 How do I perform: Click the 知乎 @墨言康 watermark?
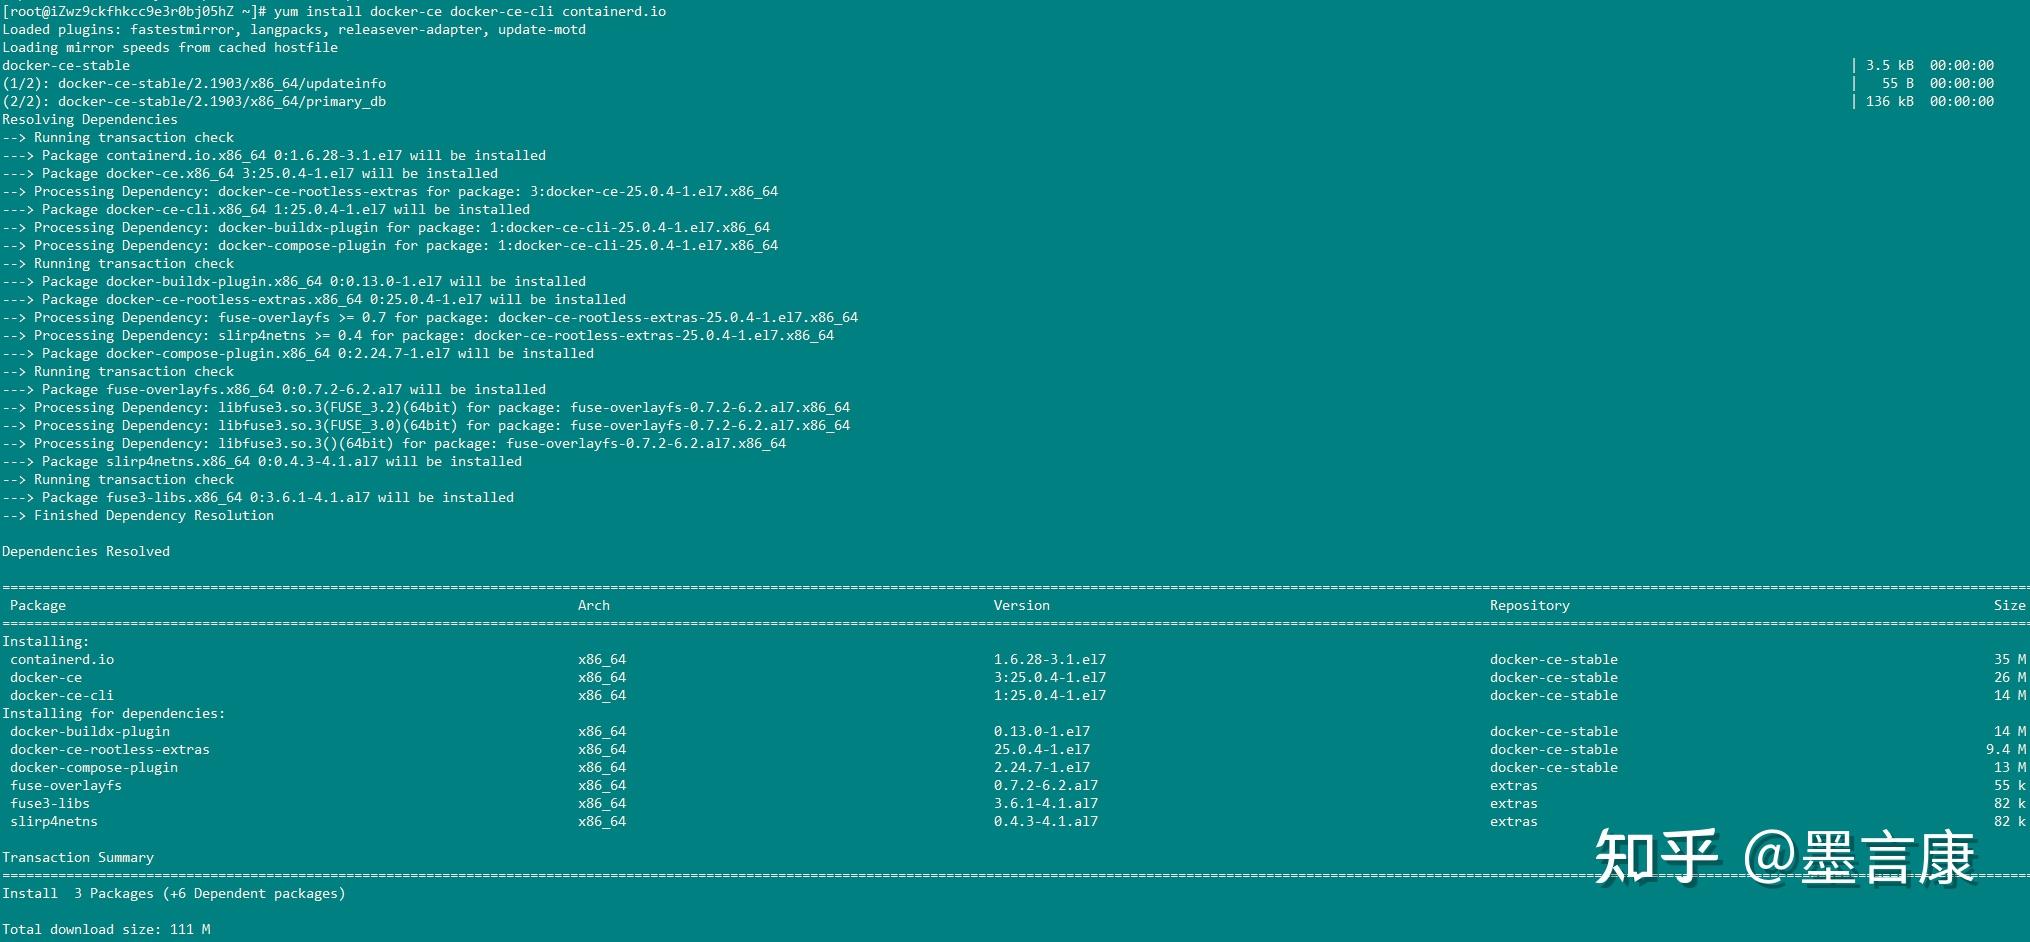click(1828, 855)
